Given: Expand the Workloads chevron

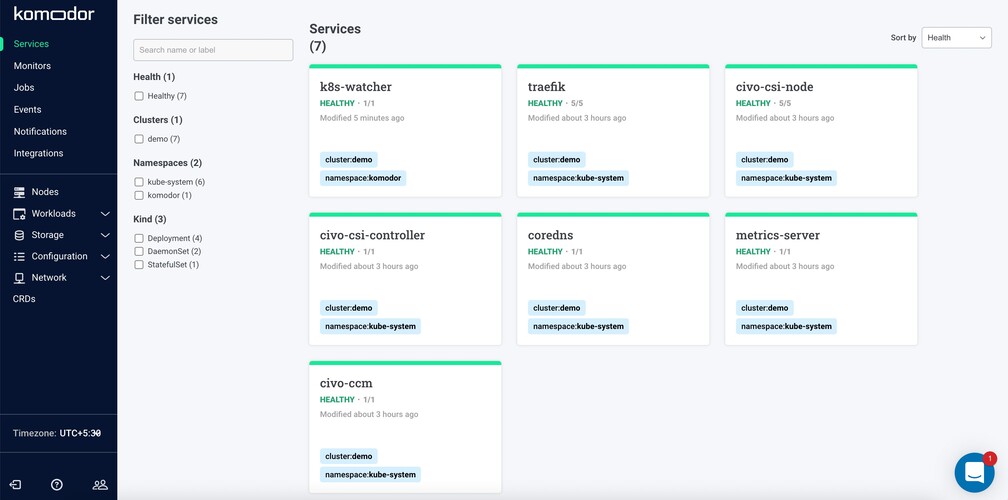Looking at the screenshot, I should click(x=105, y=214).
